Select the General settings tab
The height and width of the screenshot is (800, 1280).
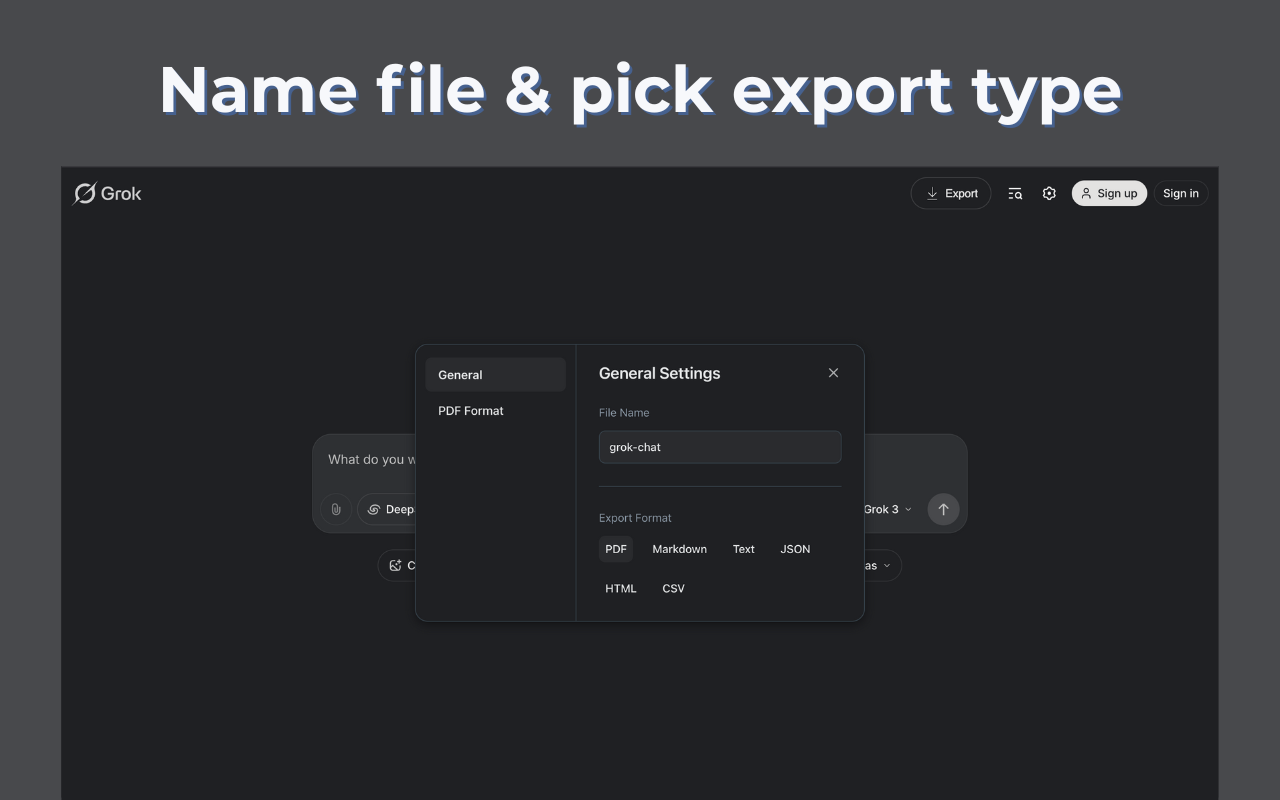tap(496, 375)
